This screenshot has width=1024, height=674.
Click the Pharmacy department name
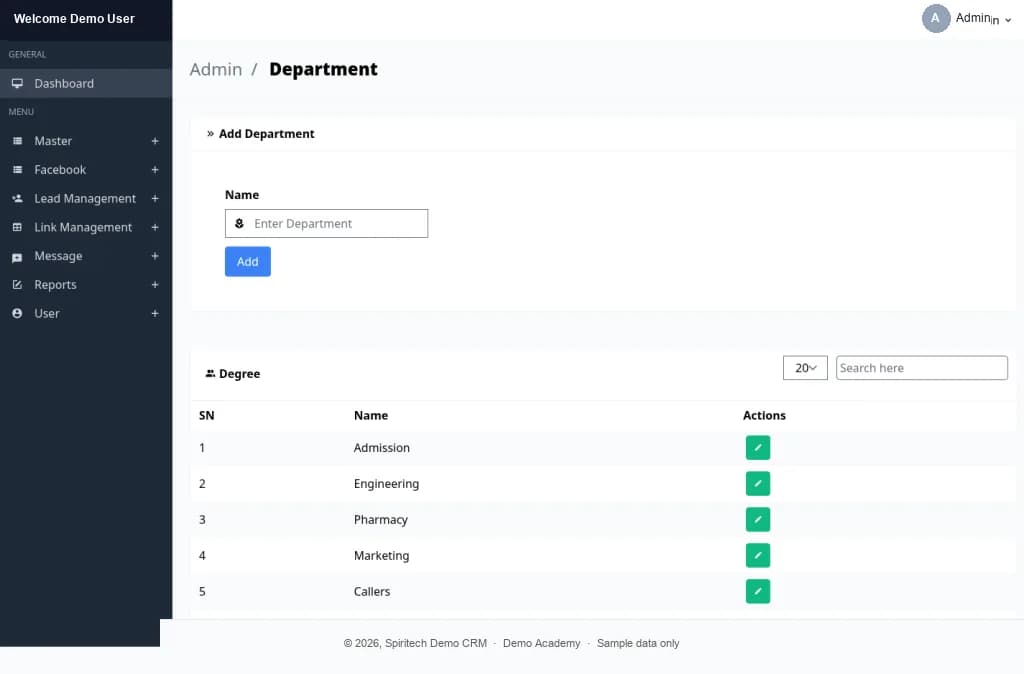point(381,520)
